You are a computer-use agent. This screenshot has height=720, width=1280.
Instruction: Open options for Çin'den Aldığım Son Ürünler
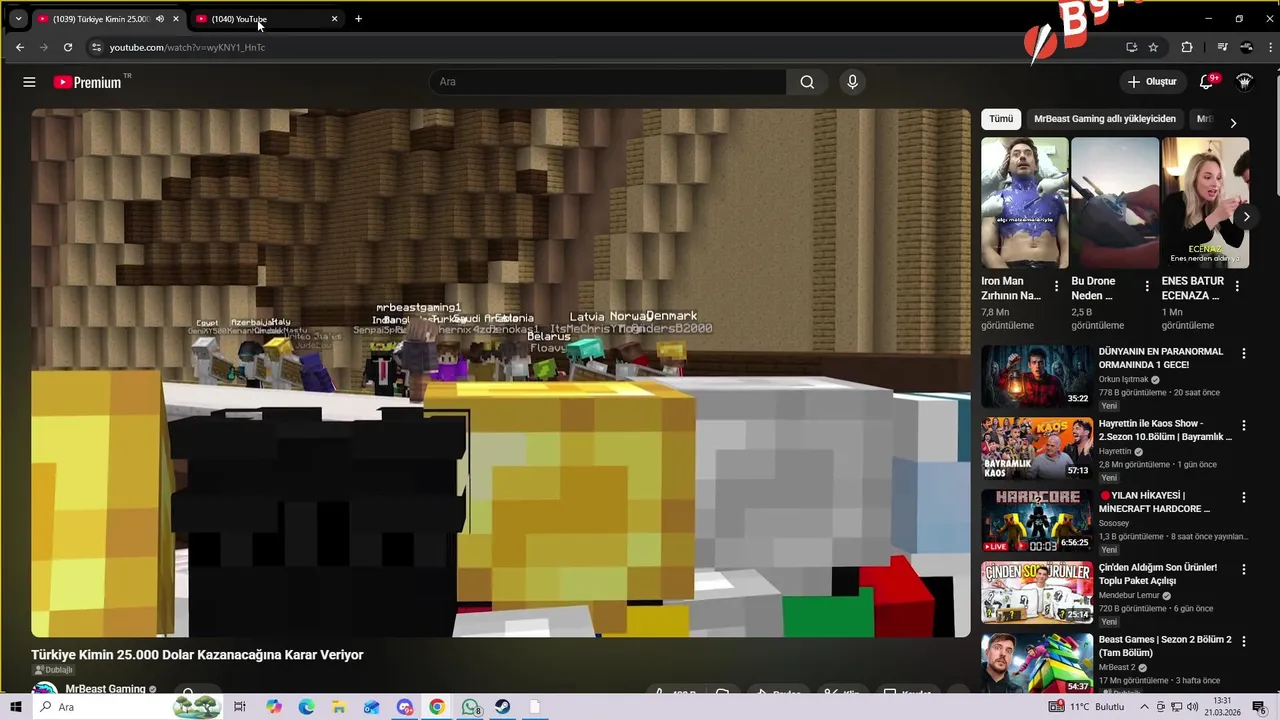[1244, 569]
